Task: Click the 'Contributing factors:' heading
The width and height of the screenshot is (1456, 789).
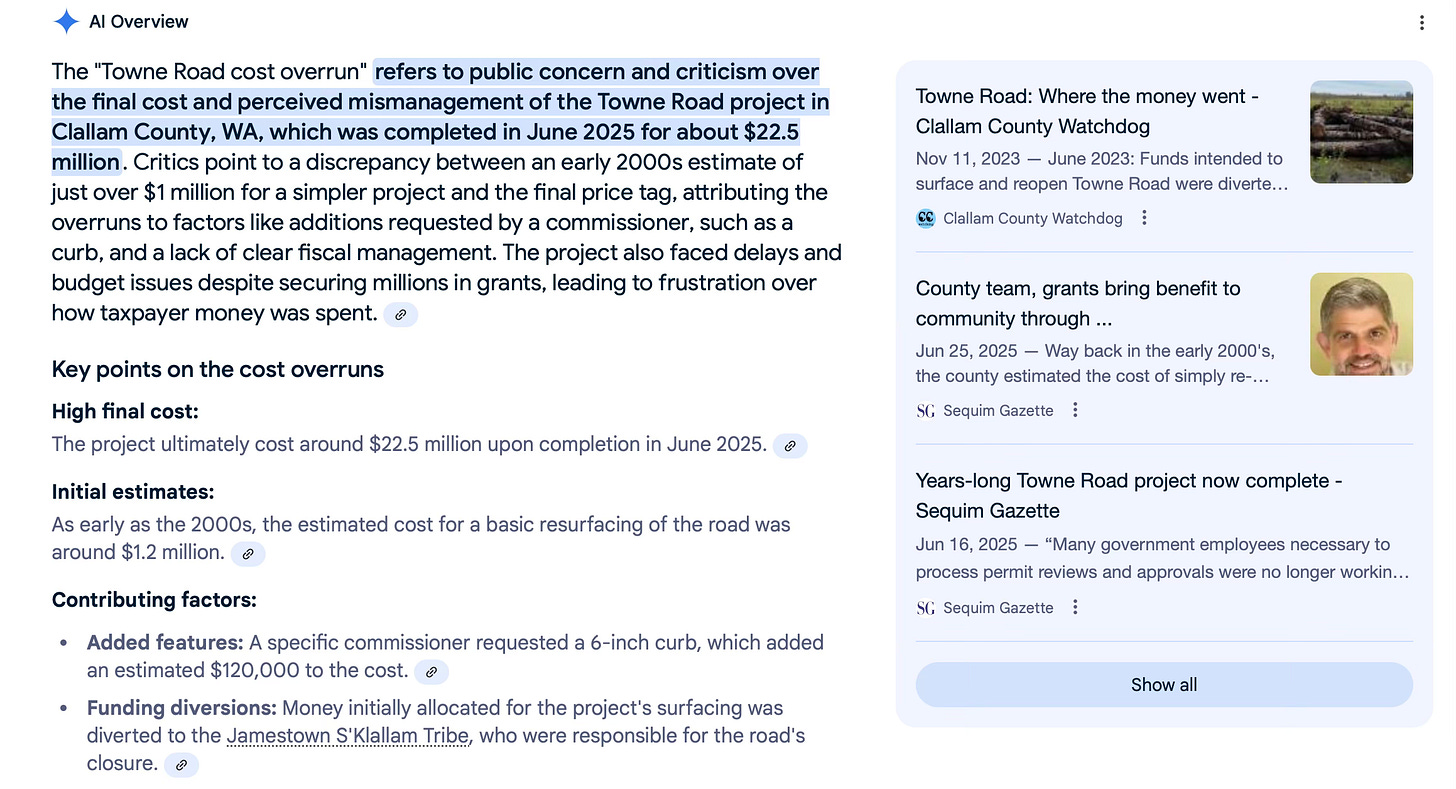Action: [x=154, y=600]
